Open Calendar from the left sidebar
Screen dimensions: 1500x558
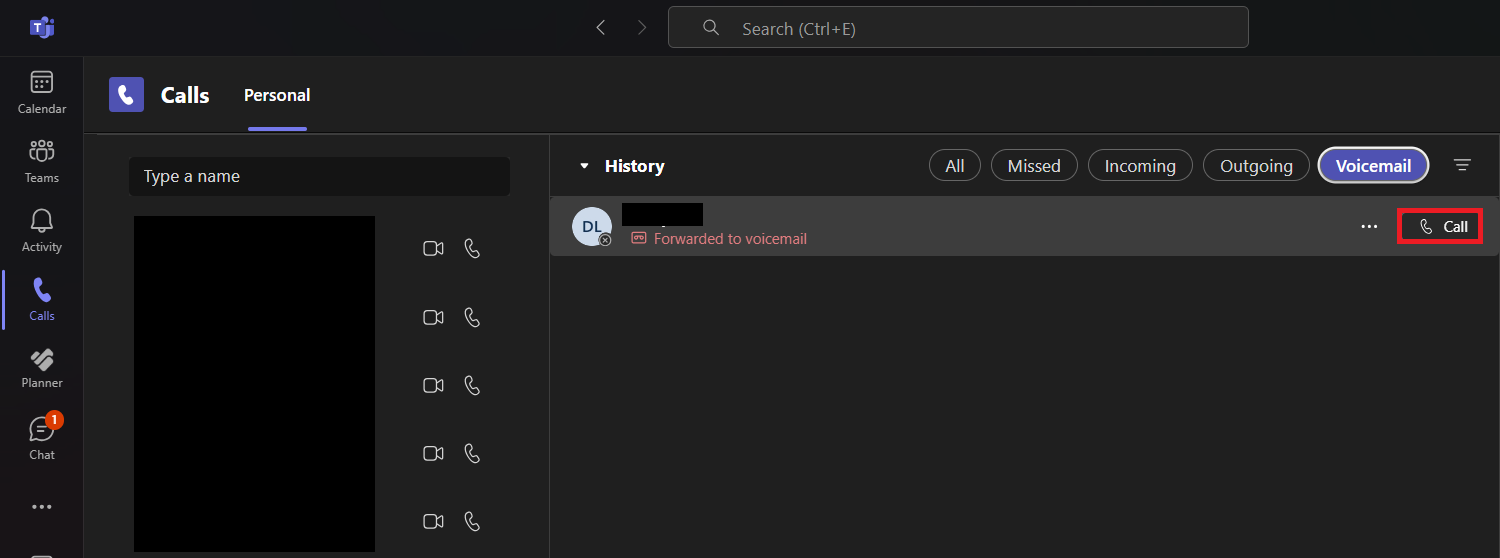tap(42, 93)
